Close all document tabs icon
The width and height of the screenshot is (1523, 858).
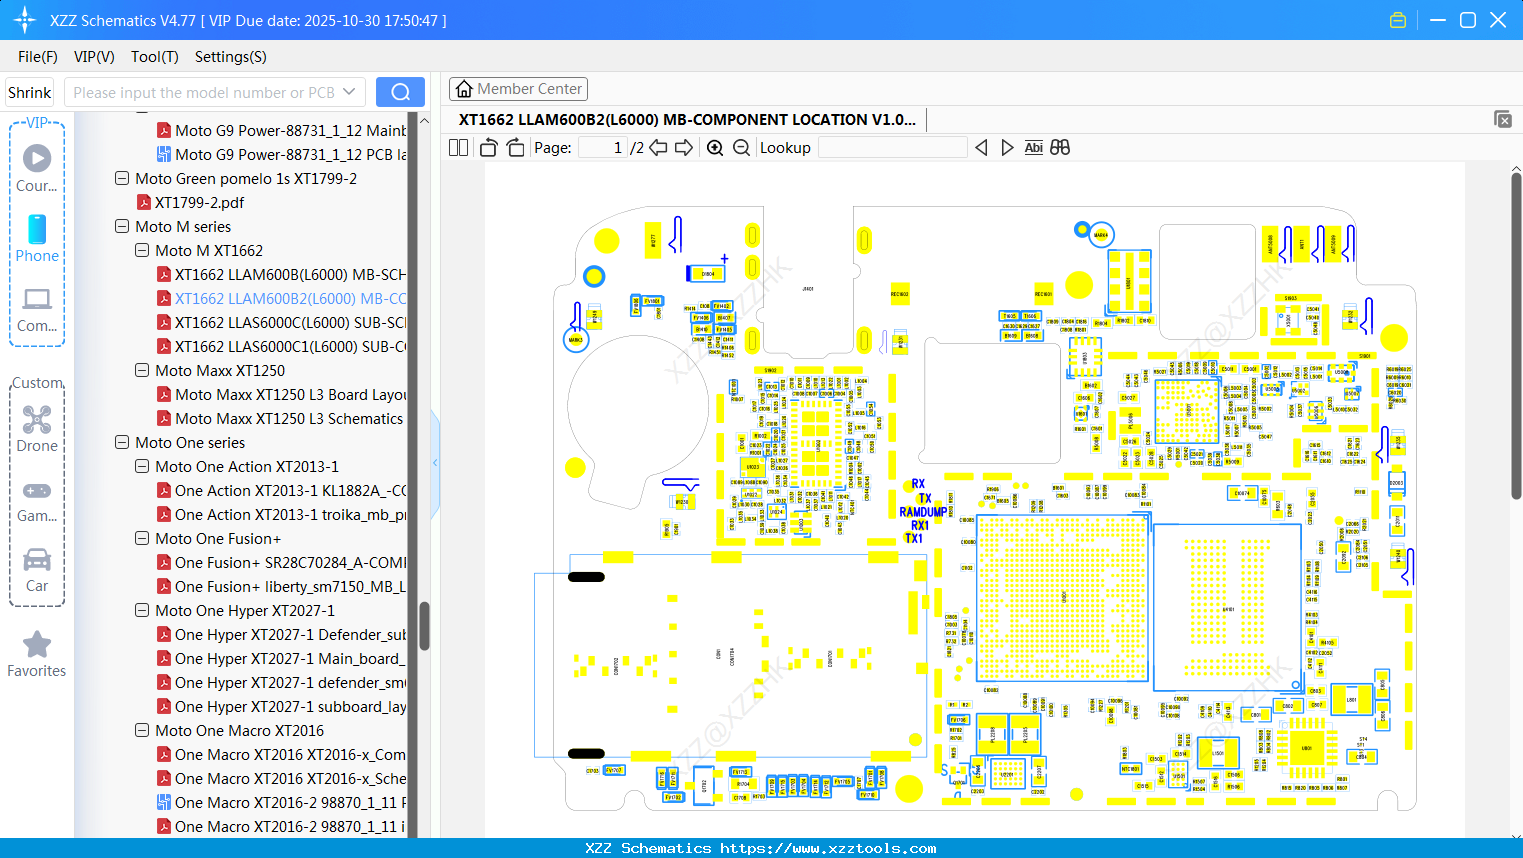tap(1503, 119)
